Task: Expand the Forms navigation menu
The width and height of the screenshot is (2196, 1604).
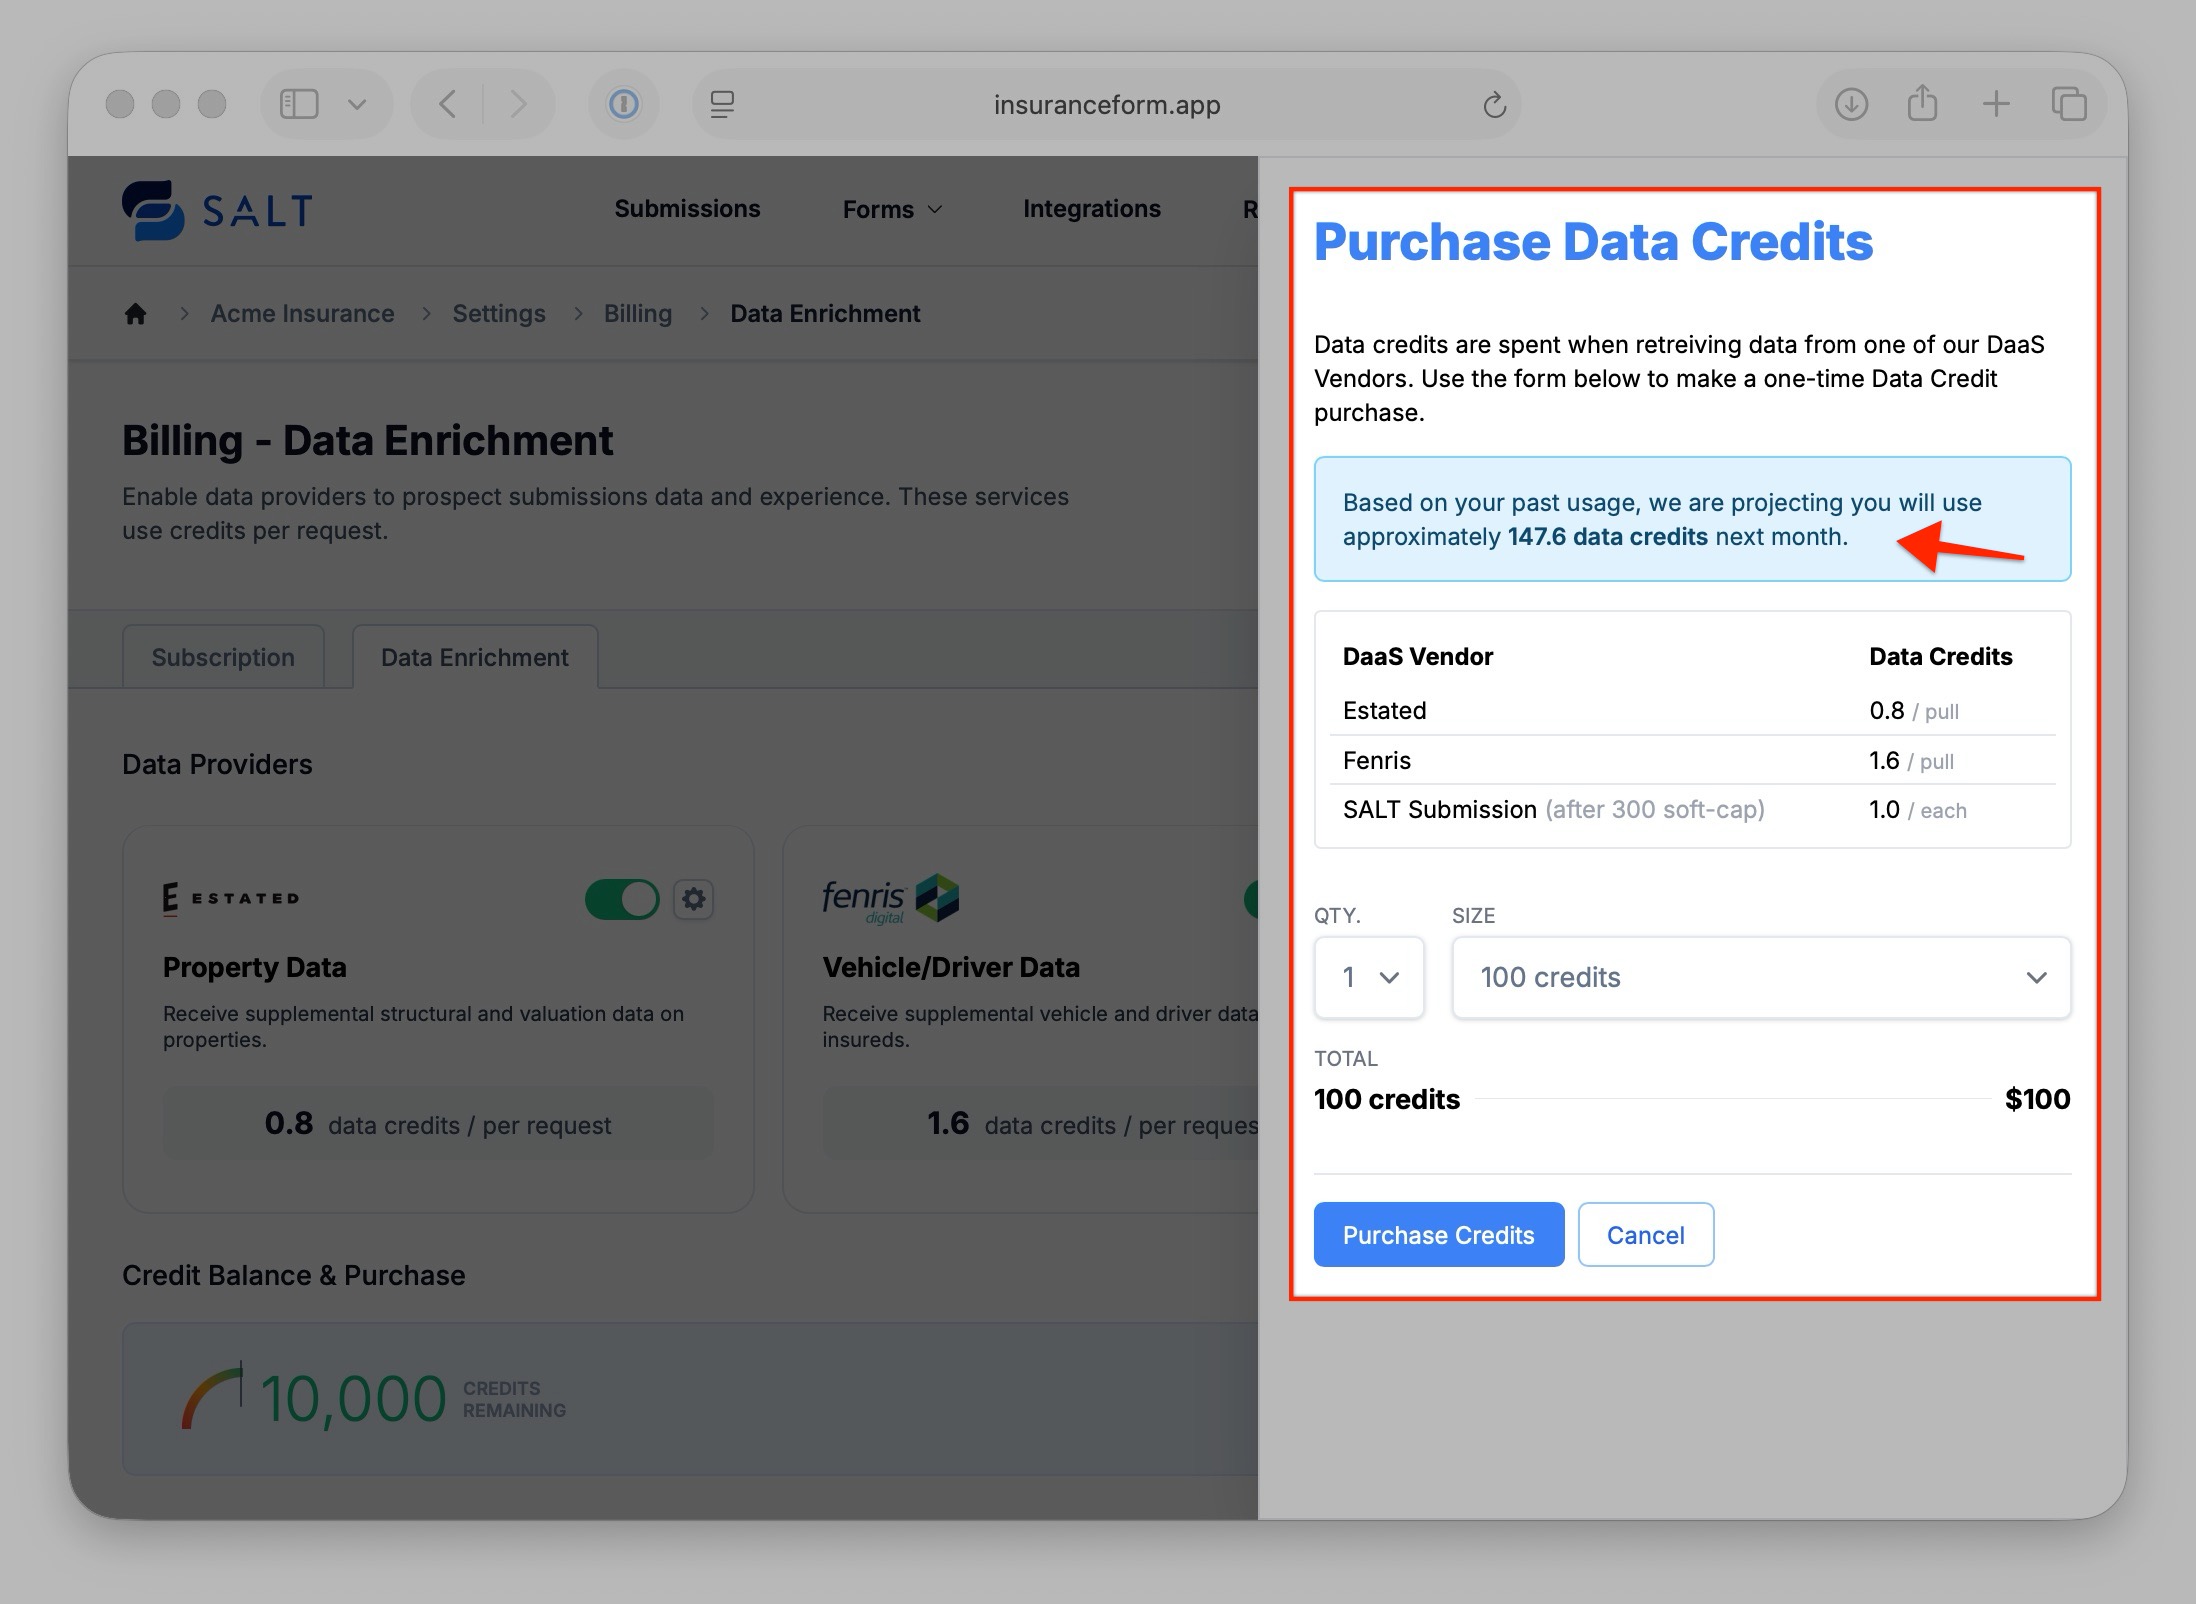Action: pyautogui.click(x=892, y=209)
